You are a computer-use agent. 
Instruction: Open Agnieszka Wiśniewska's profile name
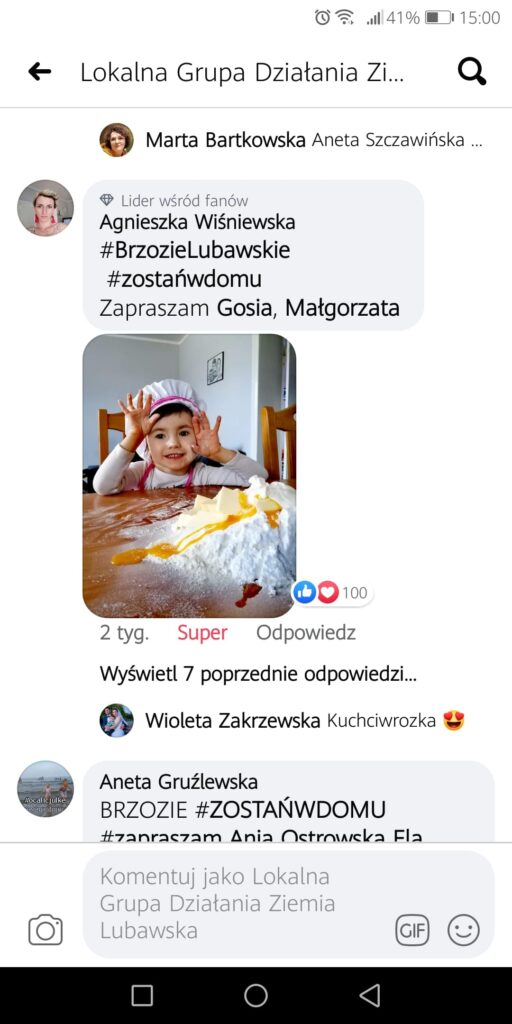(x=197, y=222)
